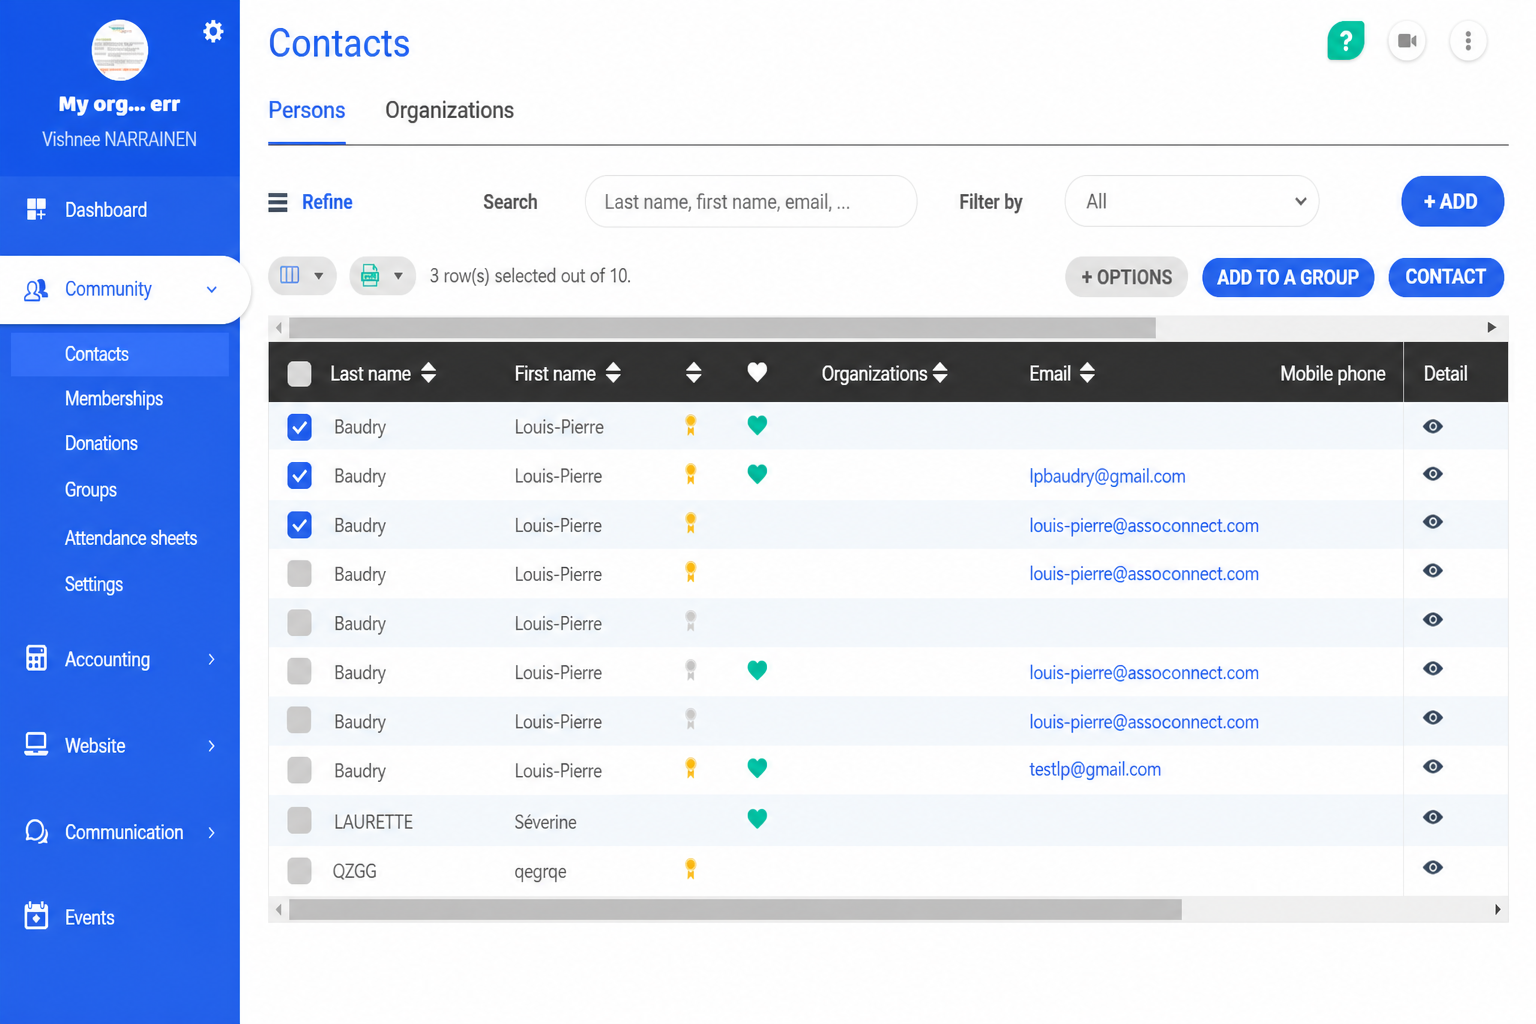Click the green heart in LAURETTE row
This screenshot has width=1536, height=1024.
(757, 818)
